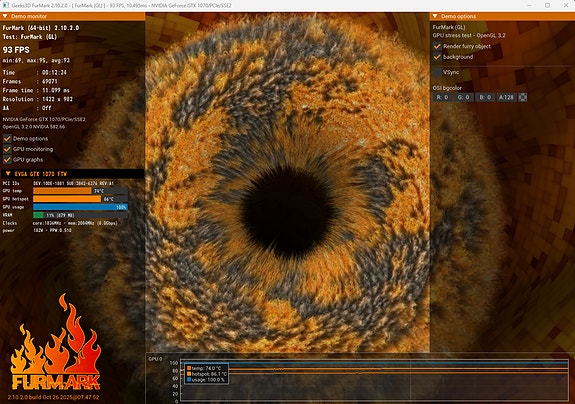
Task: Disable the GPU monitoring checkbox
Action: [7, 149]
